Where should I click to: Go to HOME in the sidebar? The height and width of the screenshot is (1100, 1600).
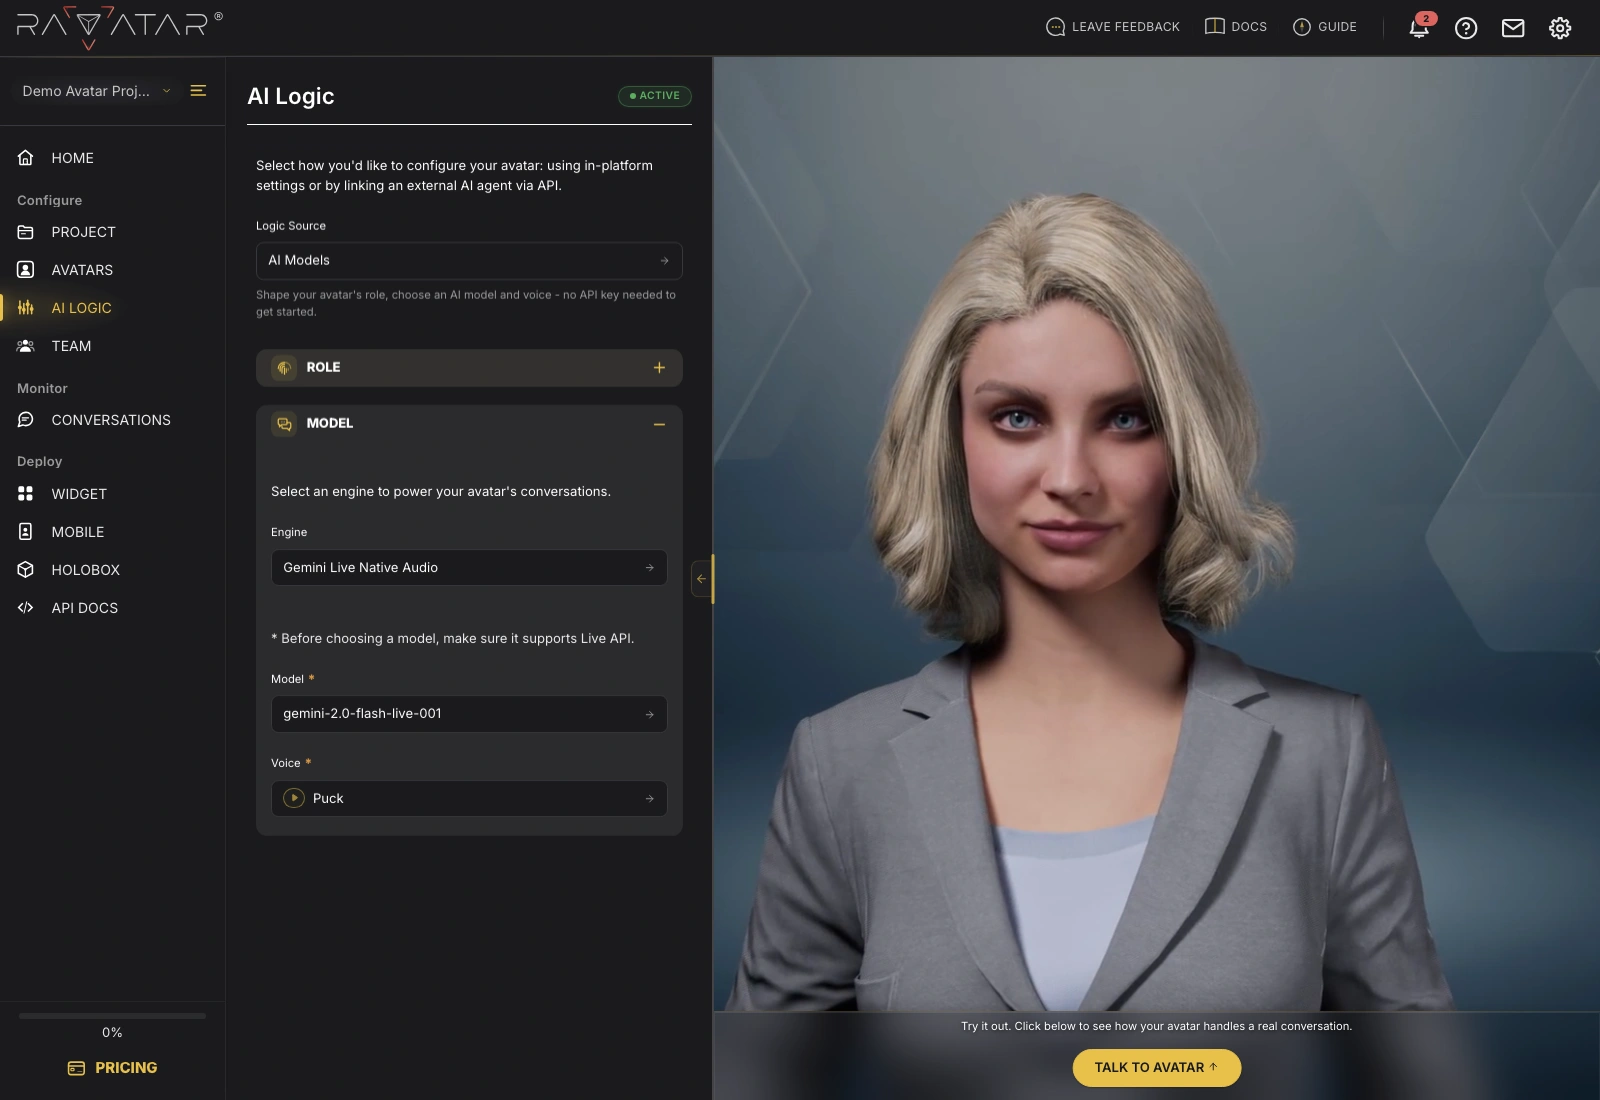73,158
